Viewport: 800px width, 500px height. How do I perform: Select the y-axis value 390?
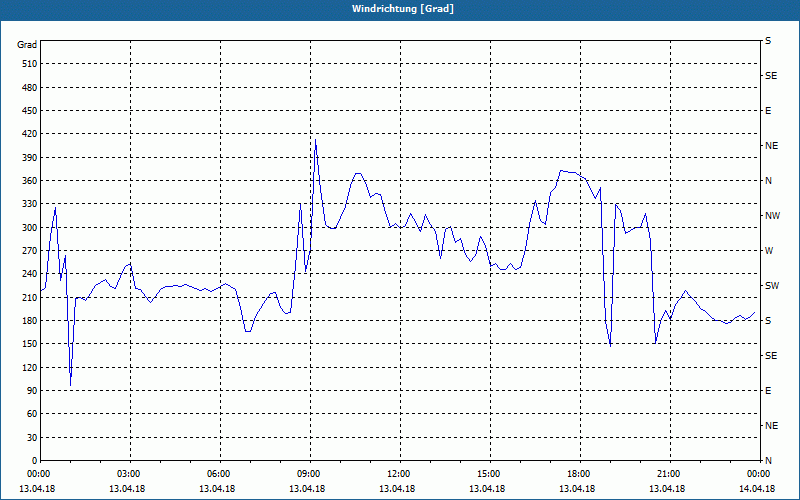tap(31, 158)
